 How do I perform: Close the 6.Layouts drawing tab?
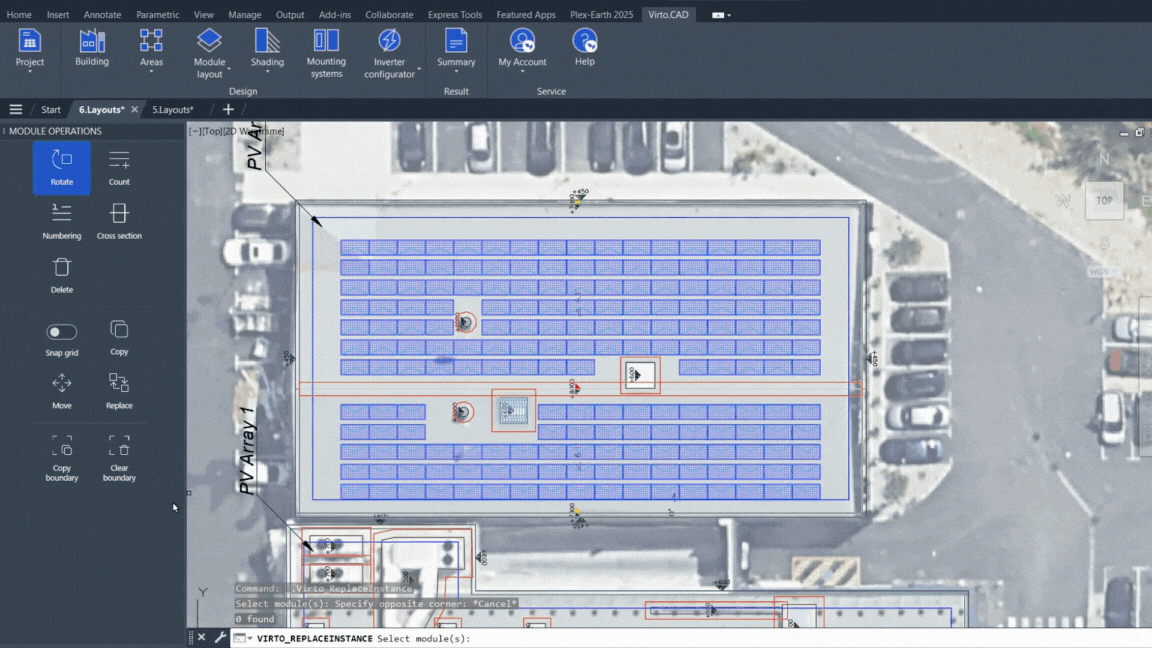[134, 109]
